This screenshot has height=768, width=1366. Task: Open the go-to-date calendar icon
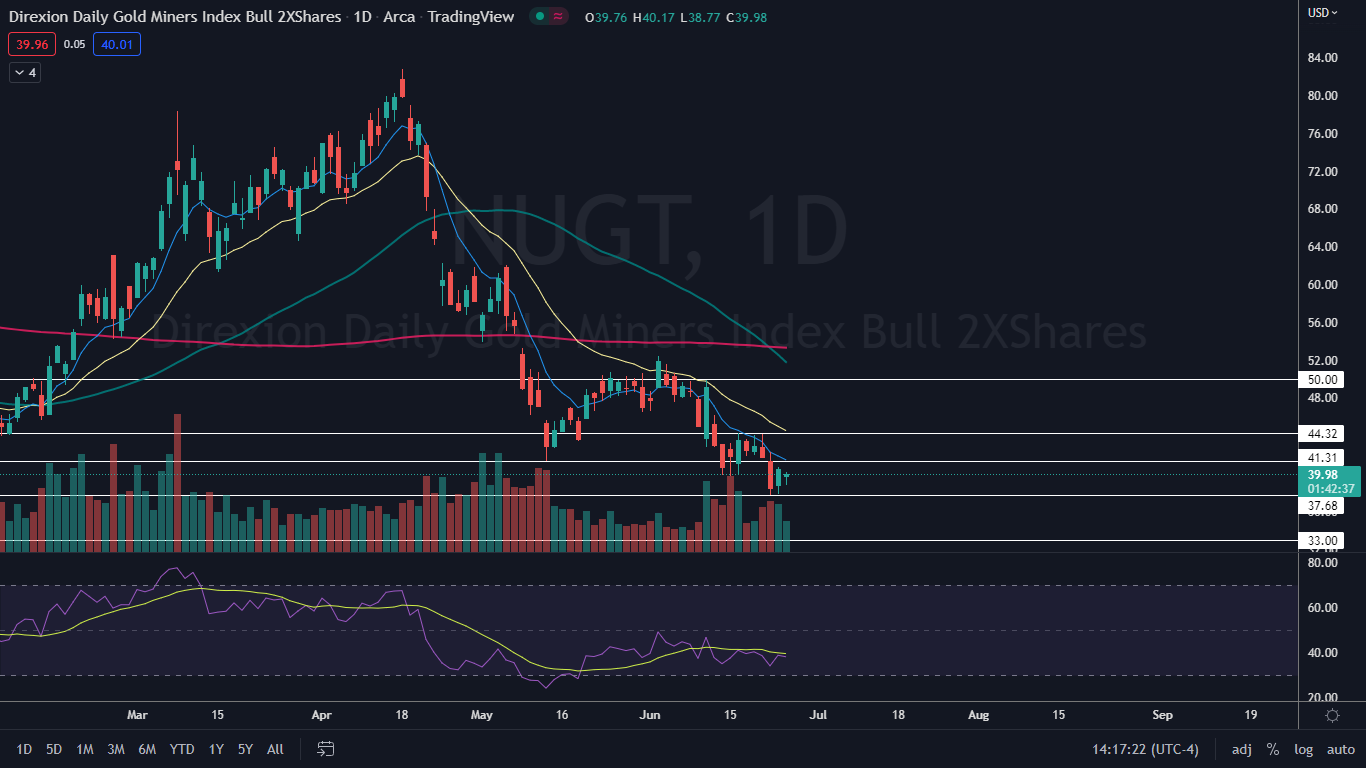325,748
